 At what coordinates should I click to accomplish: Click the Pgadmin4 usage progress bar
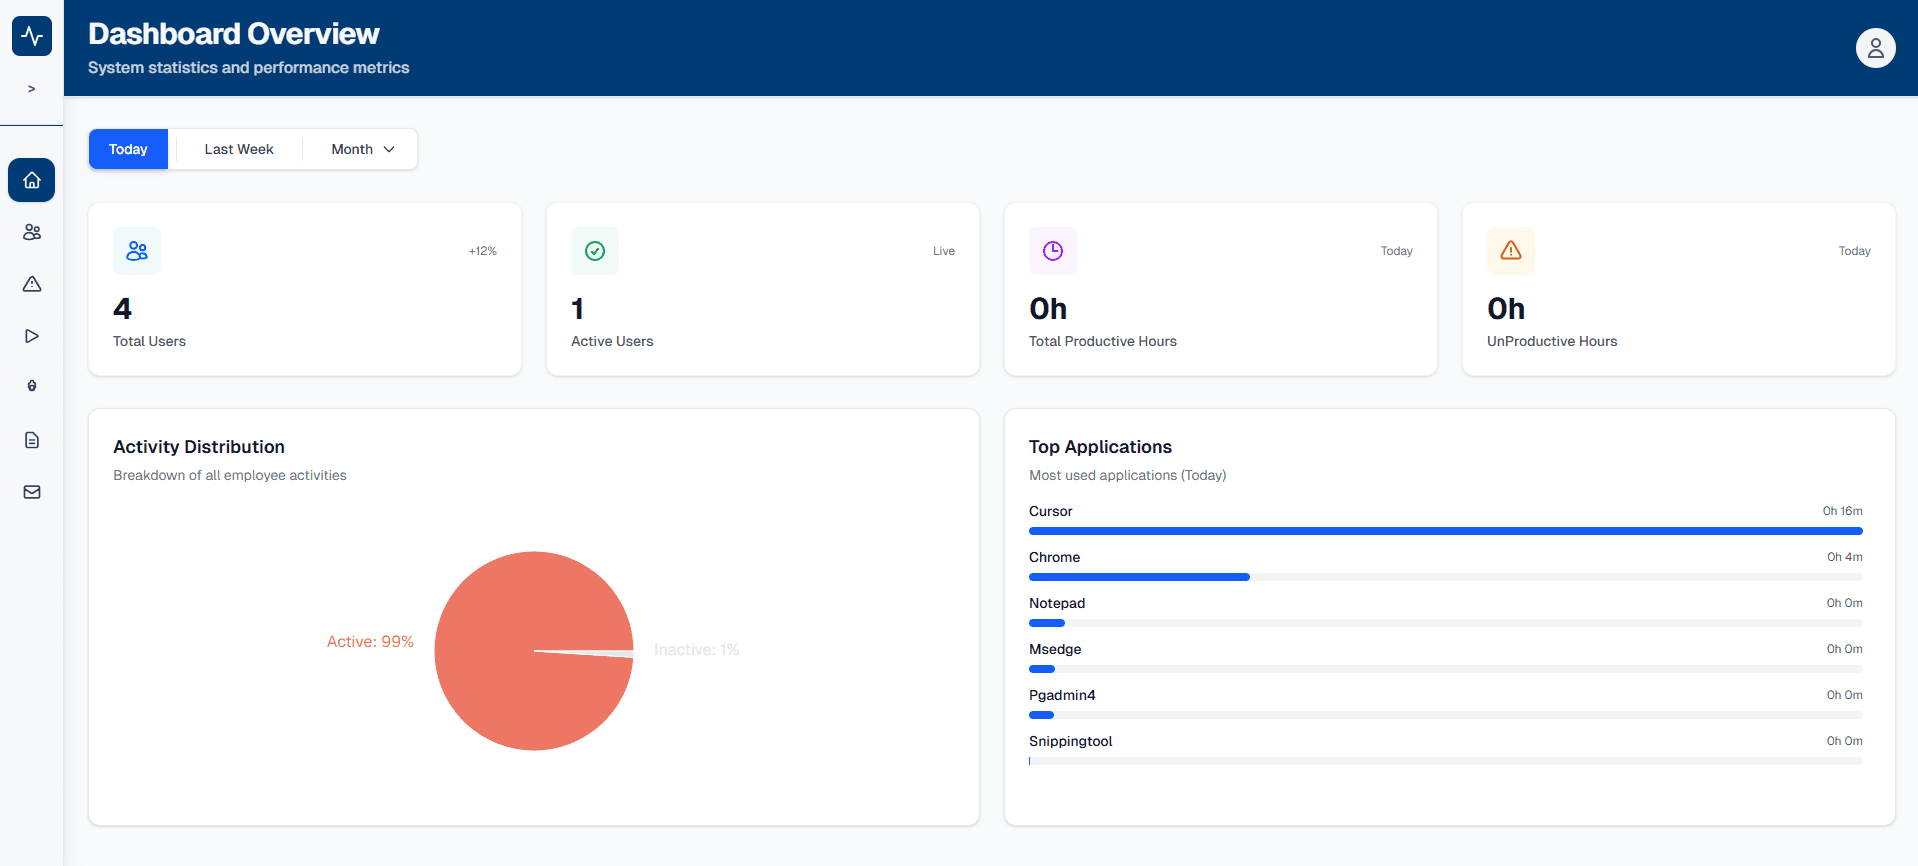pyautogui.click(x=1446, y=715)
